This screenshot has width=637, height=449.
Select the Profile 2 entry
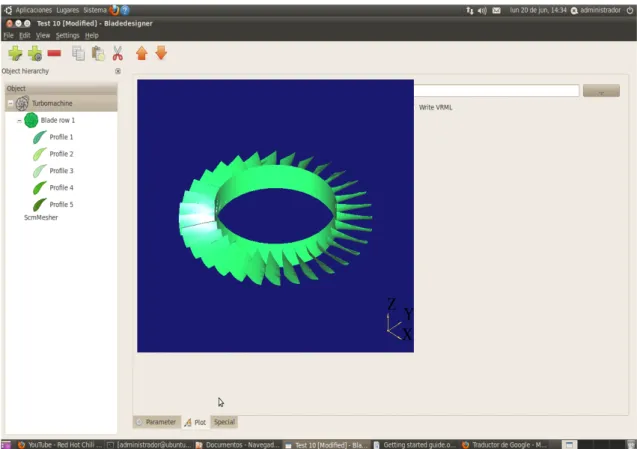61,154
